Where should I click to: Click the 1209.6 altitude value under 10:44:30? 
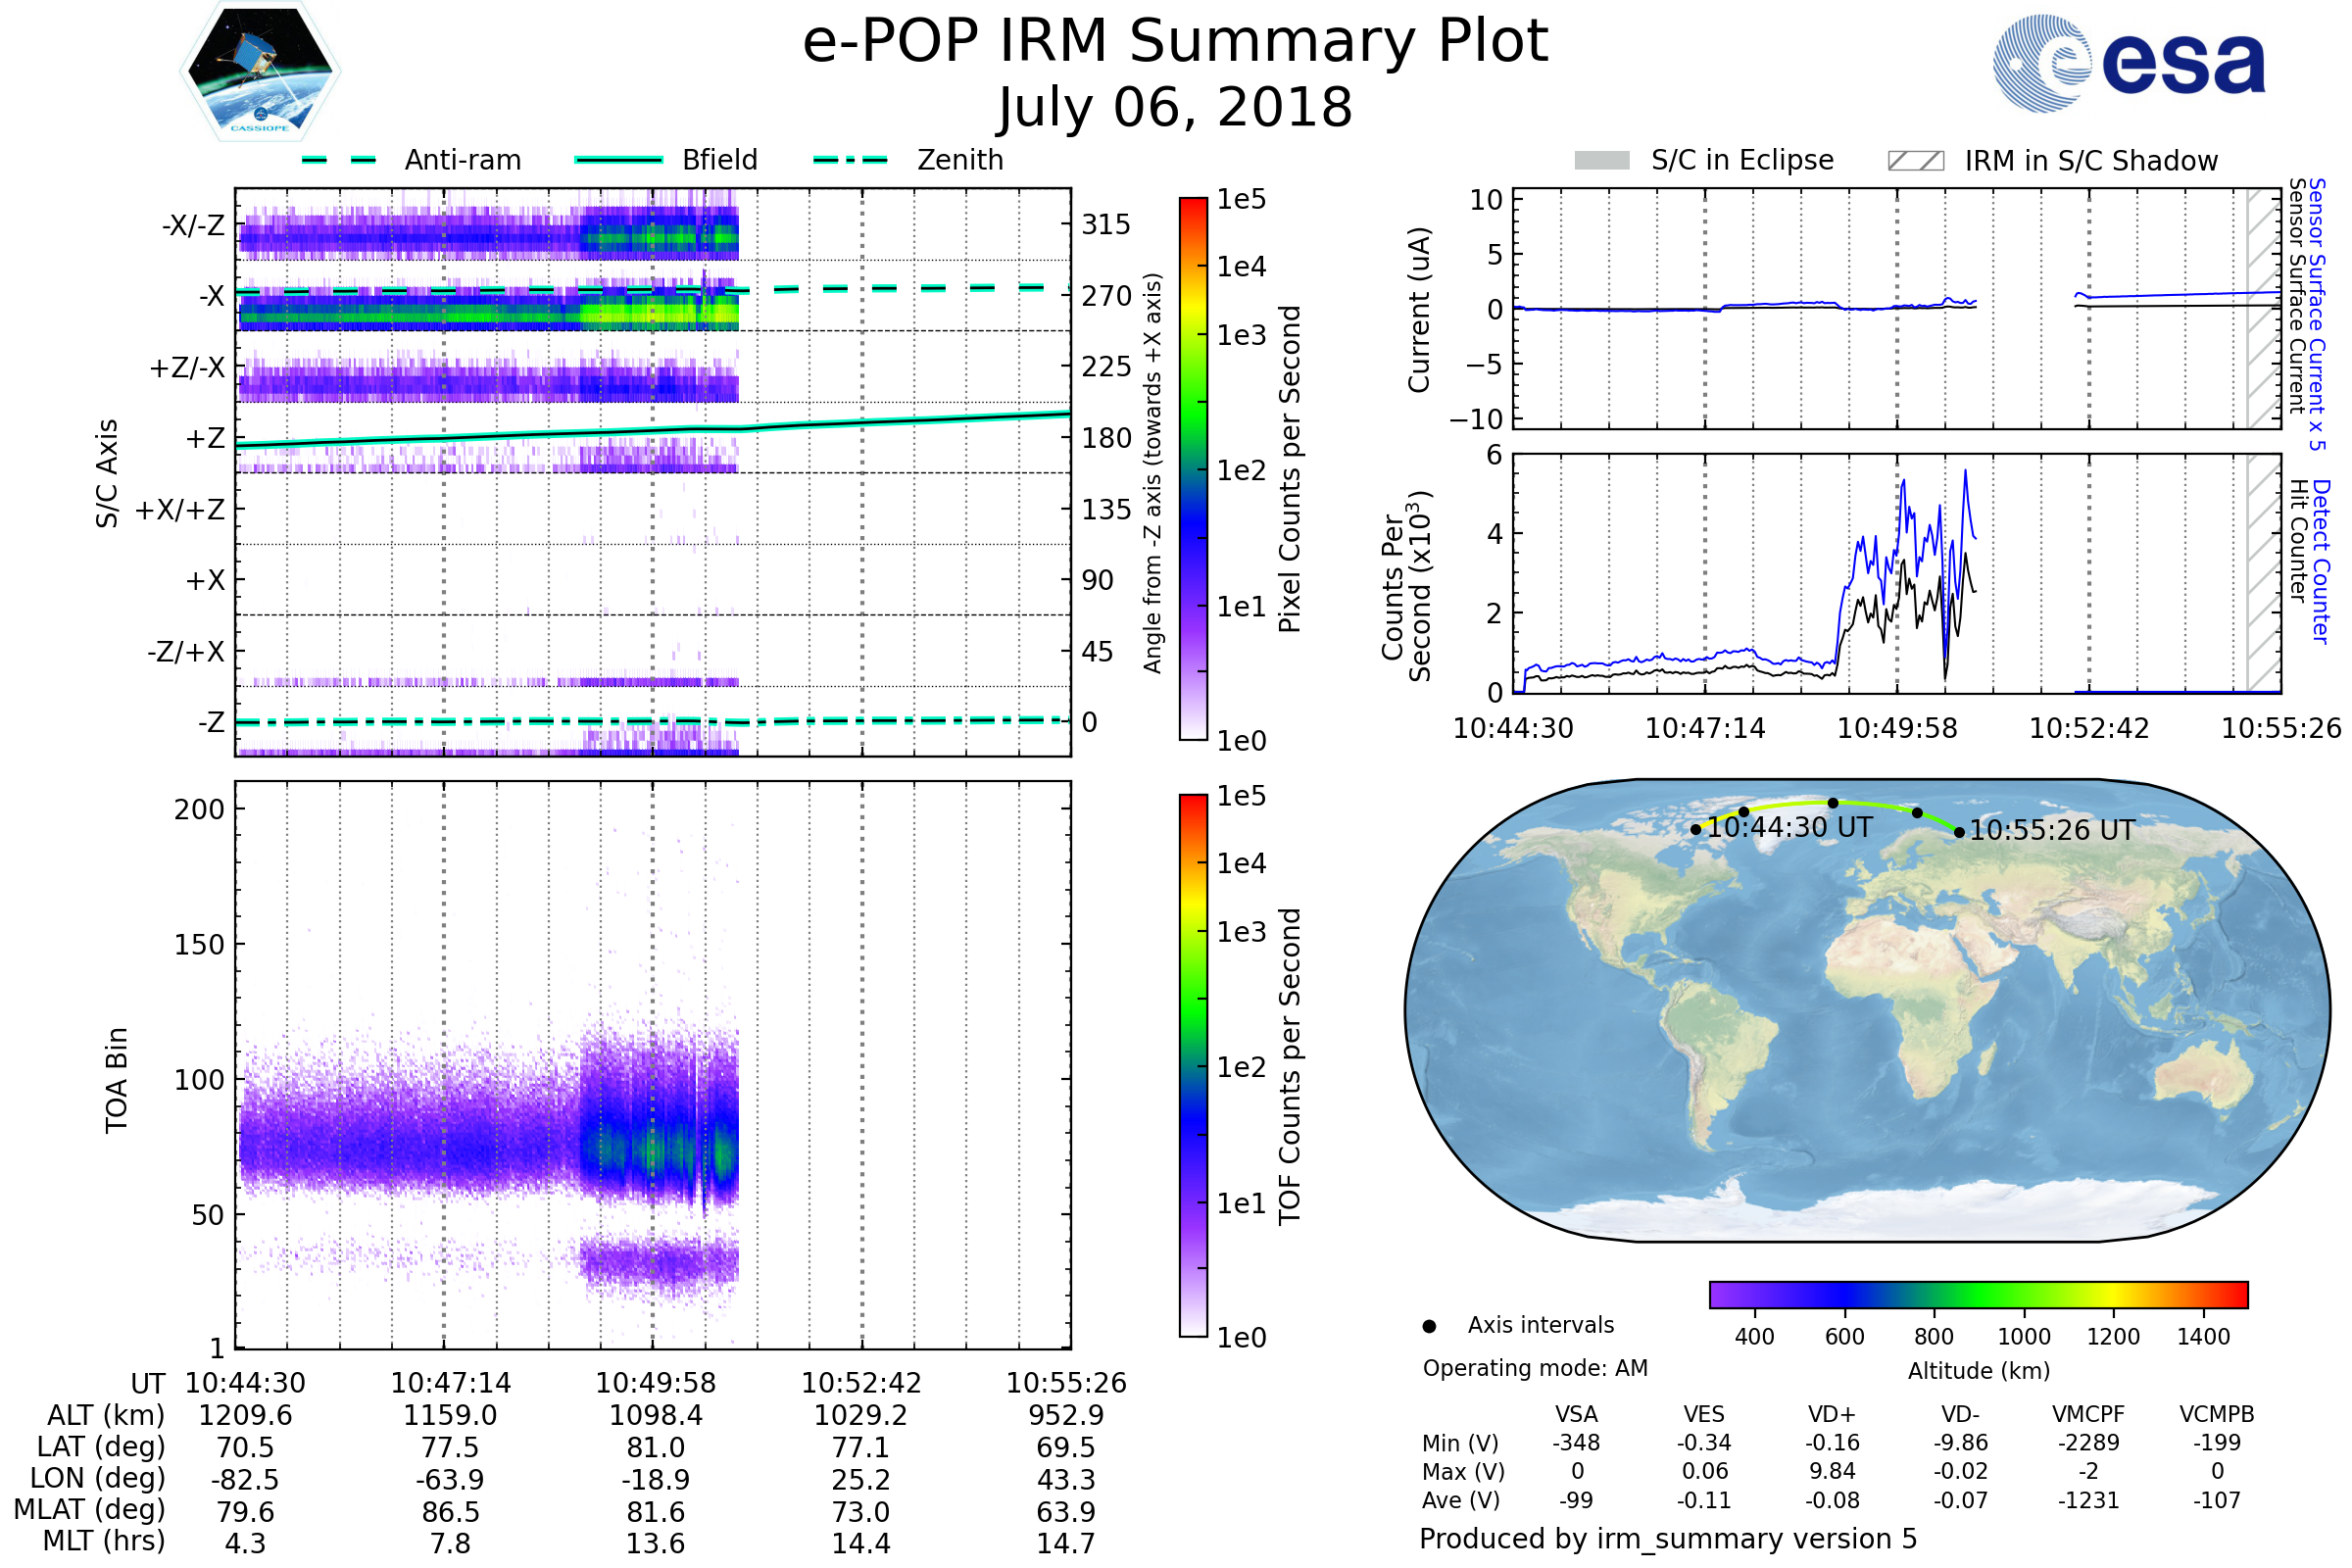point(245,1415)
